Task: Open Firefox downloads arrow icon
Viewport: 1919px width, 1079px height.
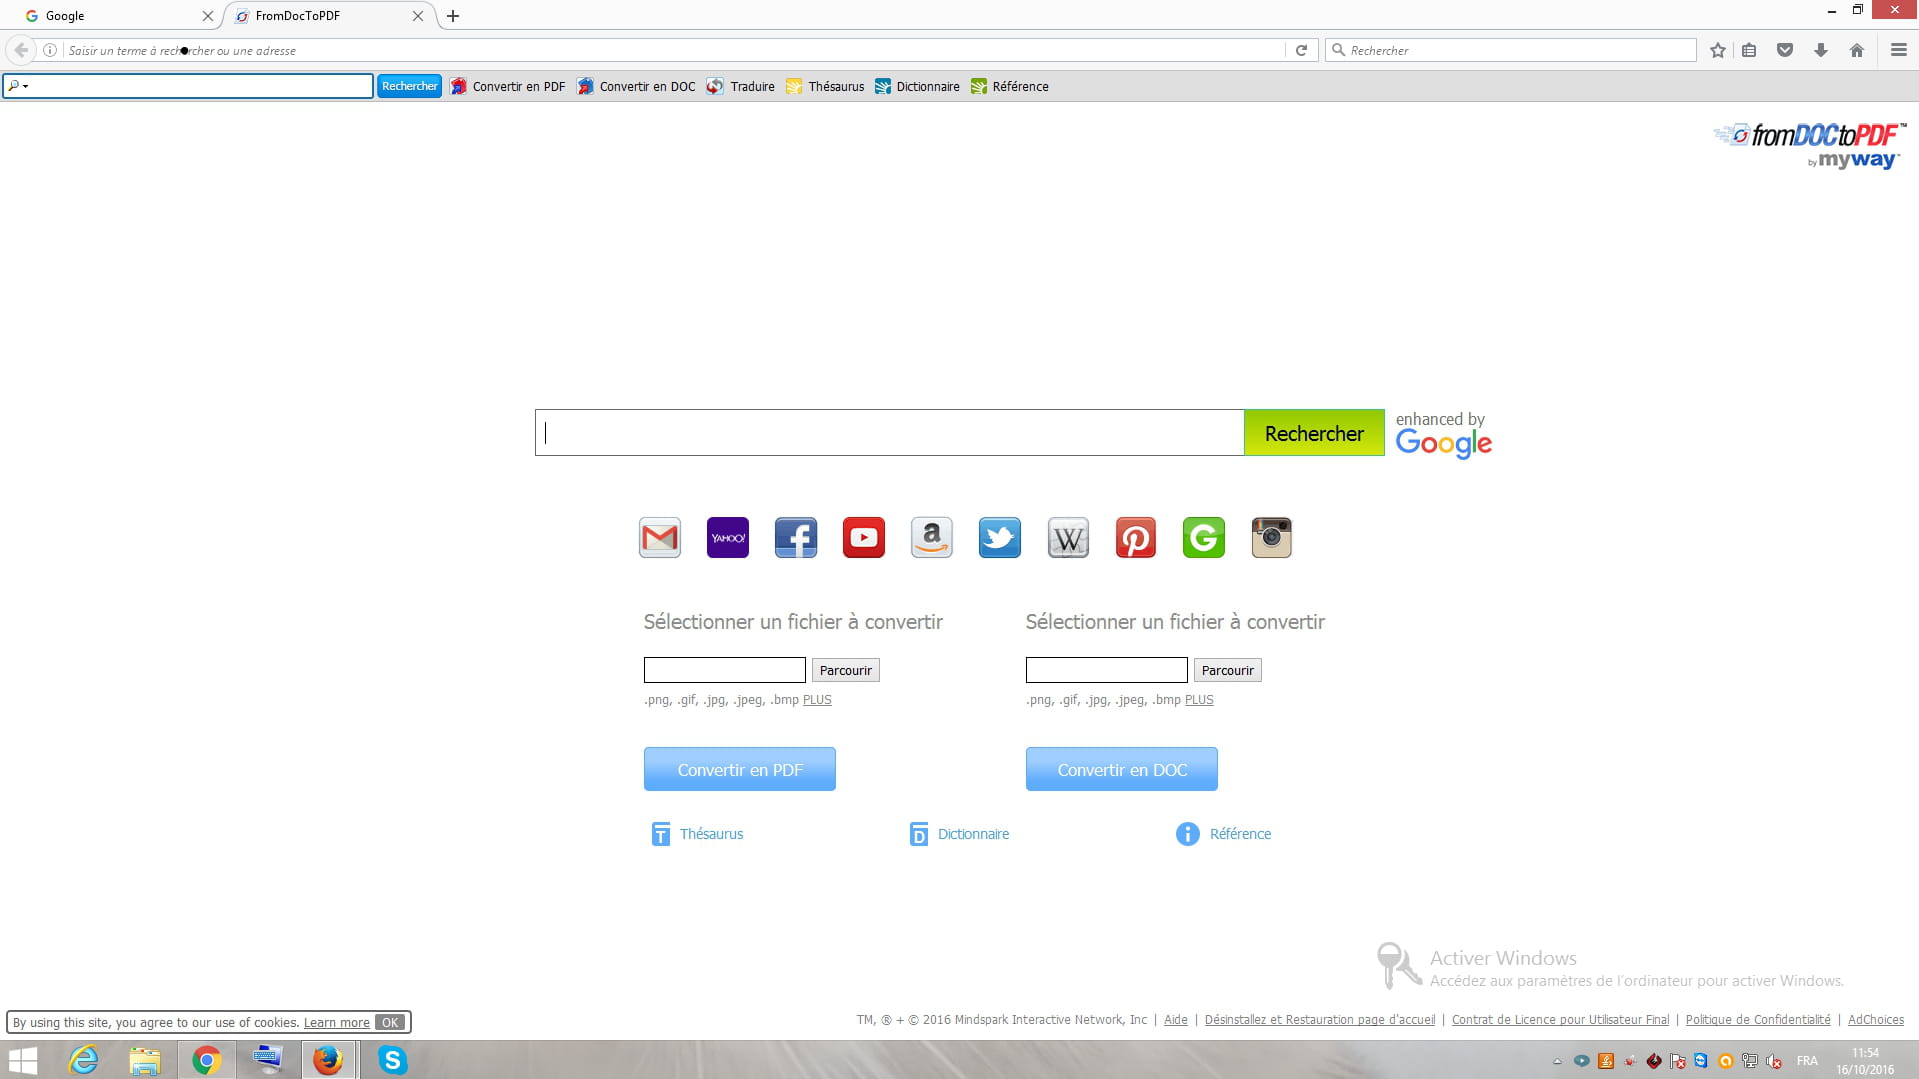Action: [1821, 50]
